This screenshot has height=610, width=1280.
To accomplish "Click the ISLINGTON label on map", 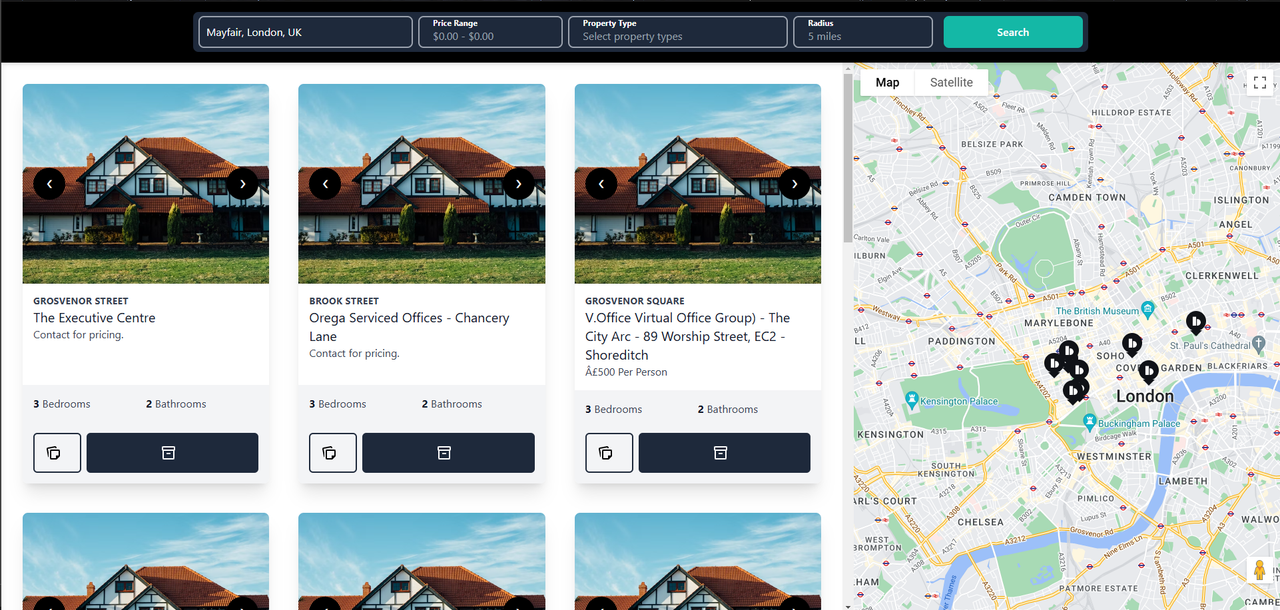I will 1241,200.
